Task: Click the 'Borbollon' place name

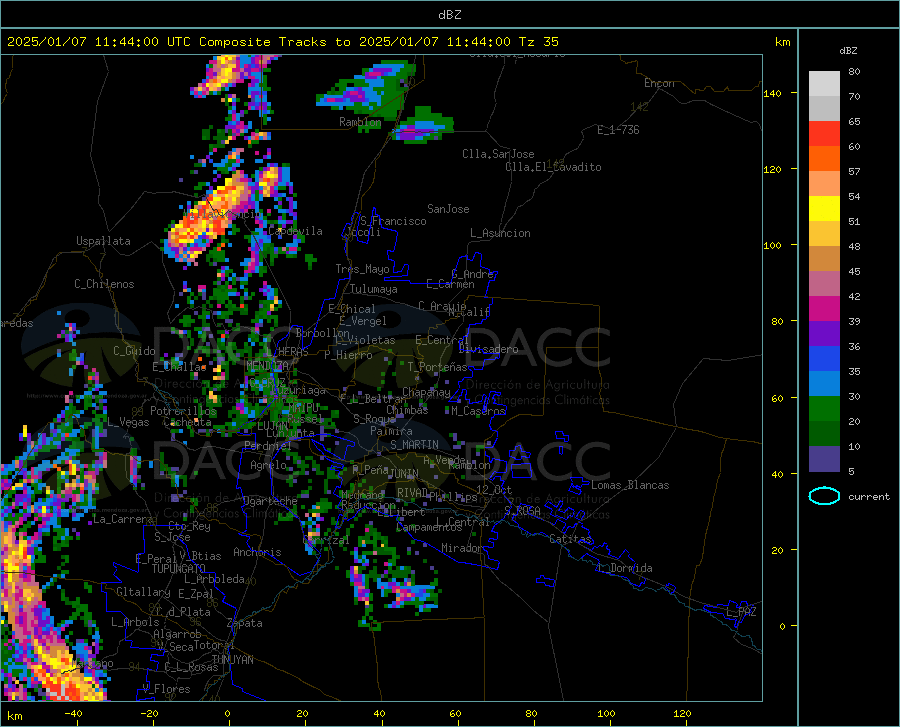Action: click(323, 333)
